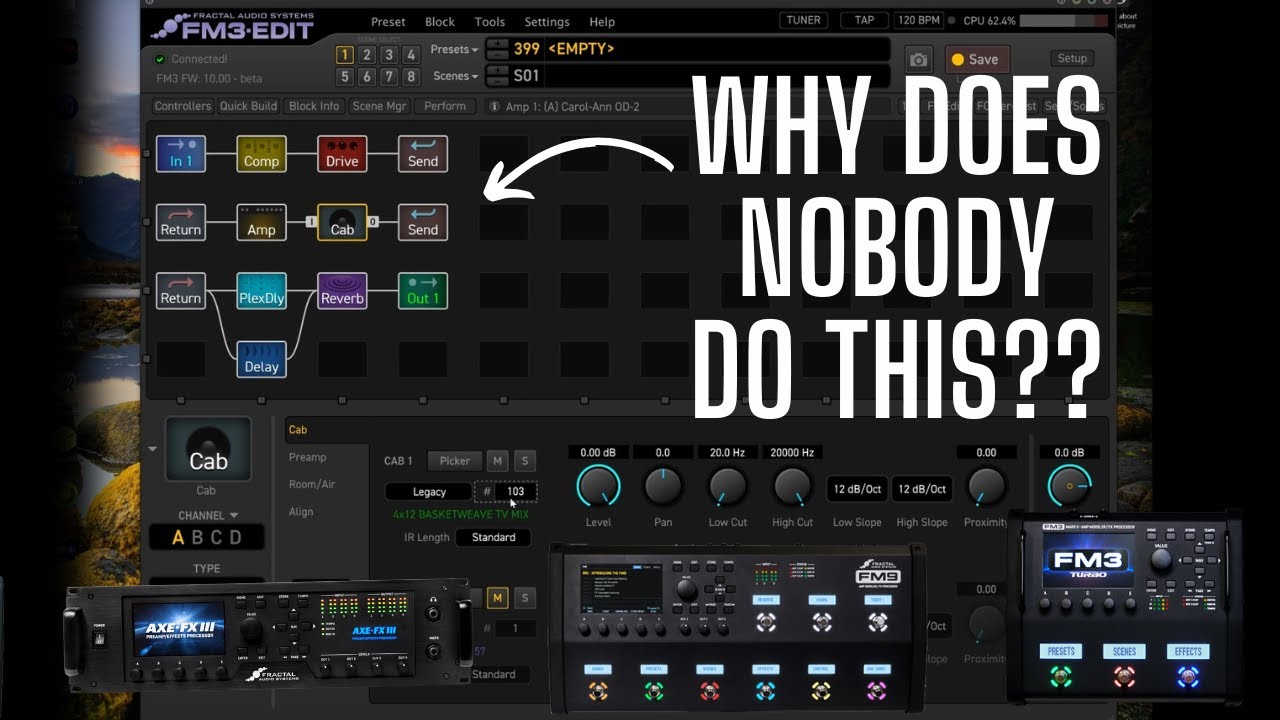
Task: Click the Save button
Action: (975, 60)
